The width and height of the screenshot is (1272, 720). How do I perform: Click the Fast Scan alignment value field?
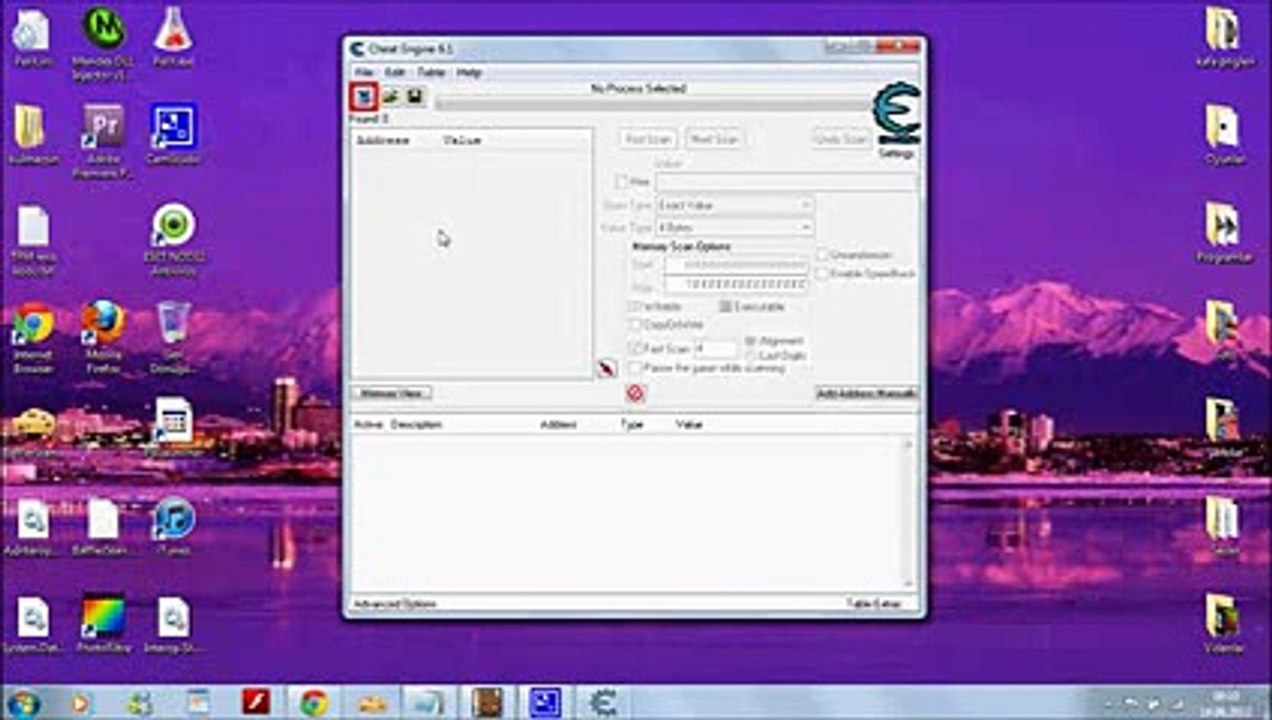point(716,348)
